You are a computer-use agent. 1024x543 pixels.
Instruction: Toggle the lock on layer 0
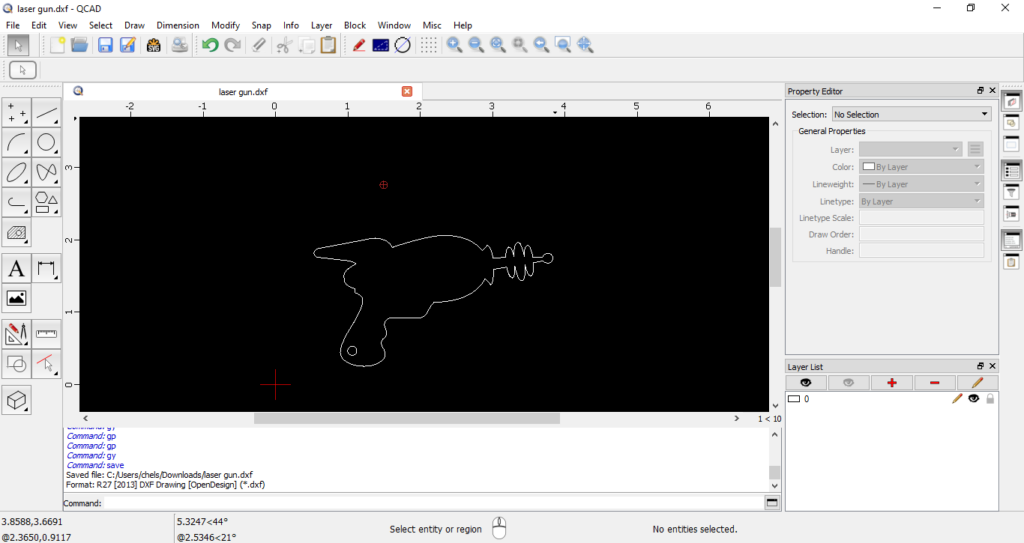(x=990, y=399)
